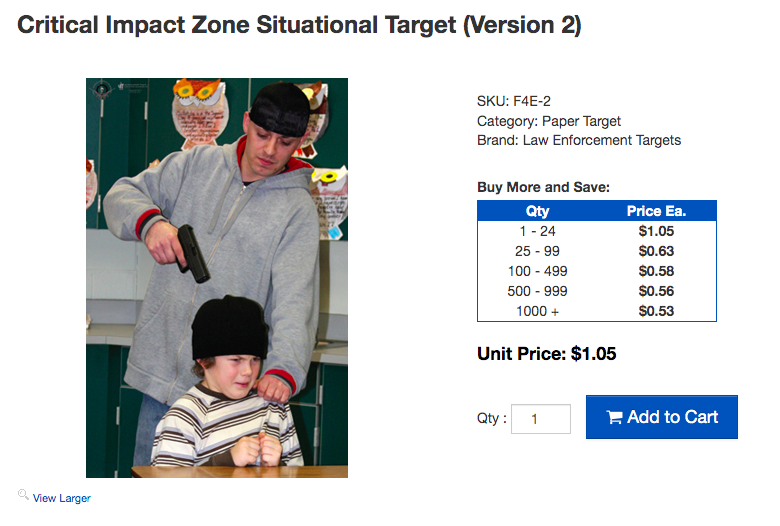
Task: Click the shopping cart icon in the blue button
Action: click(x=614, y=417)
